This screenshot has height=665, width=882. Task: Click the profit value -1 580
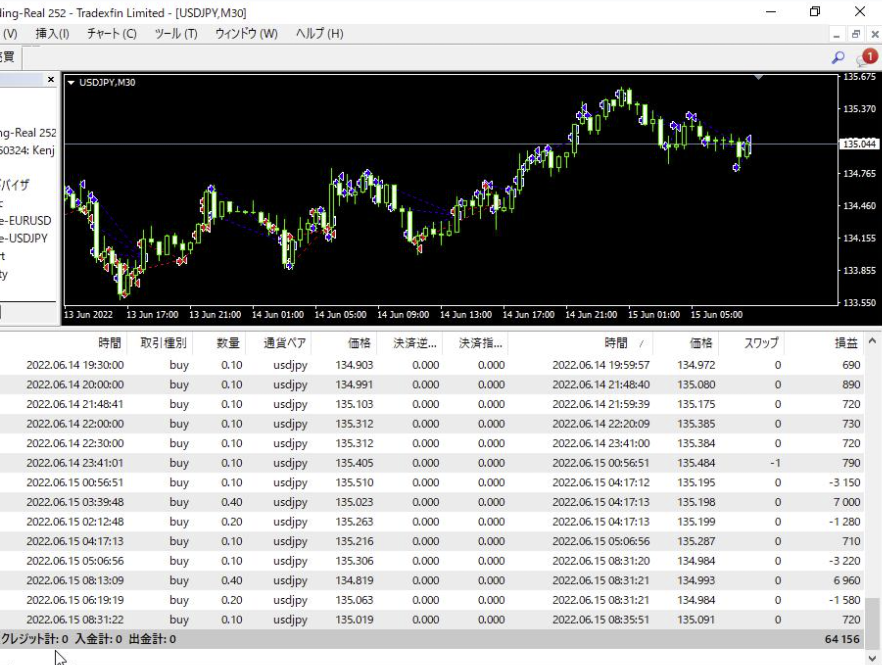click(844, 600)
